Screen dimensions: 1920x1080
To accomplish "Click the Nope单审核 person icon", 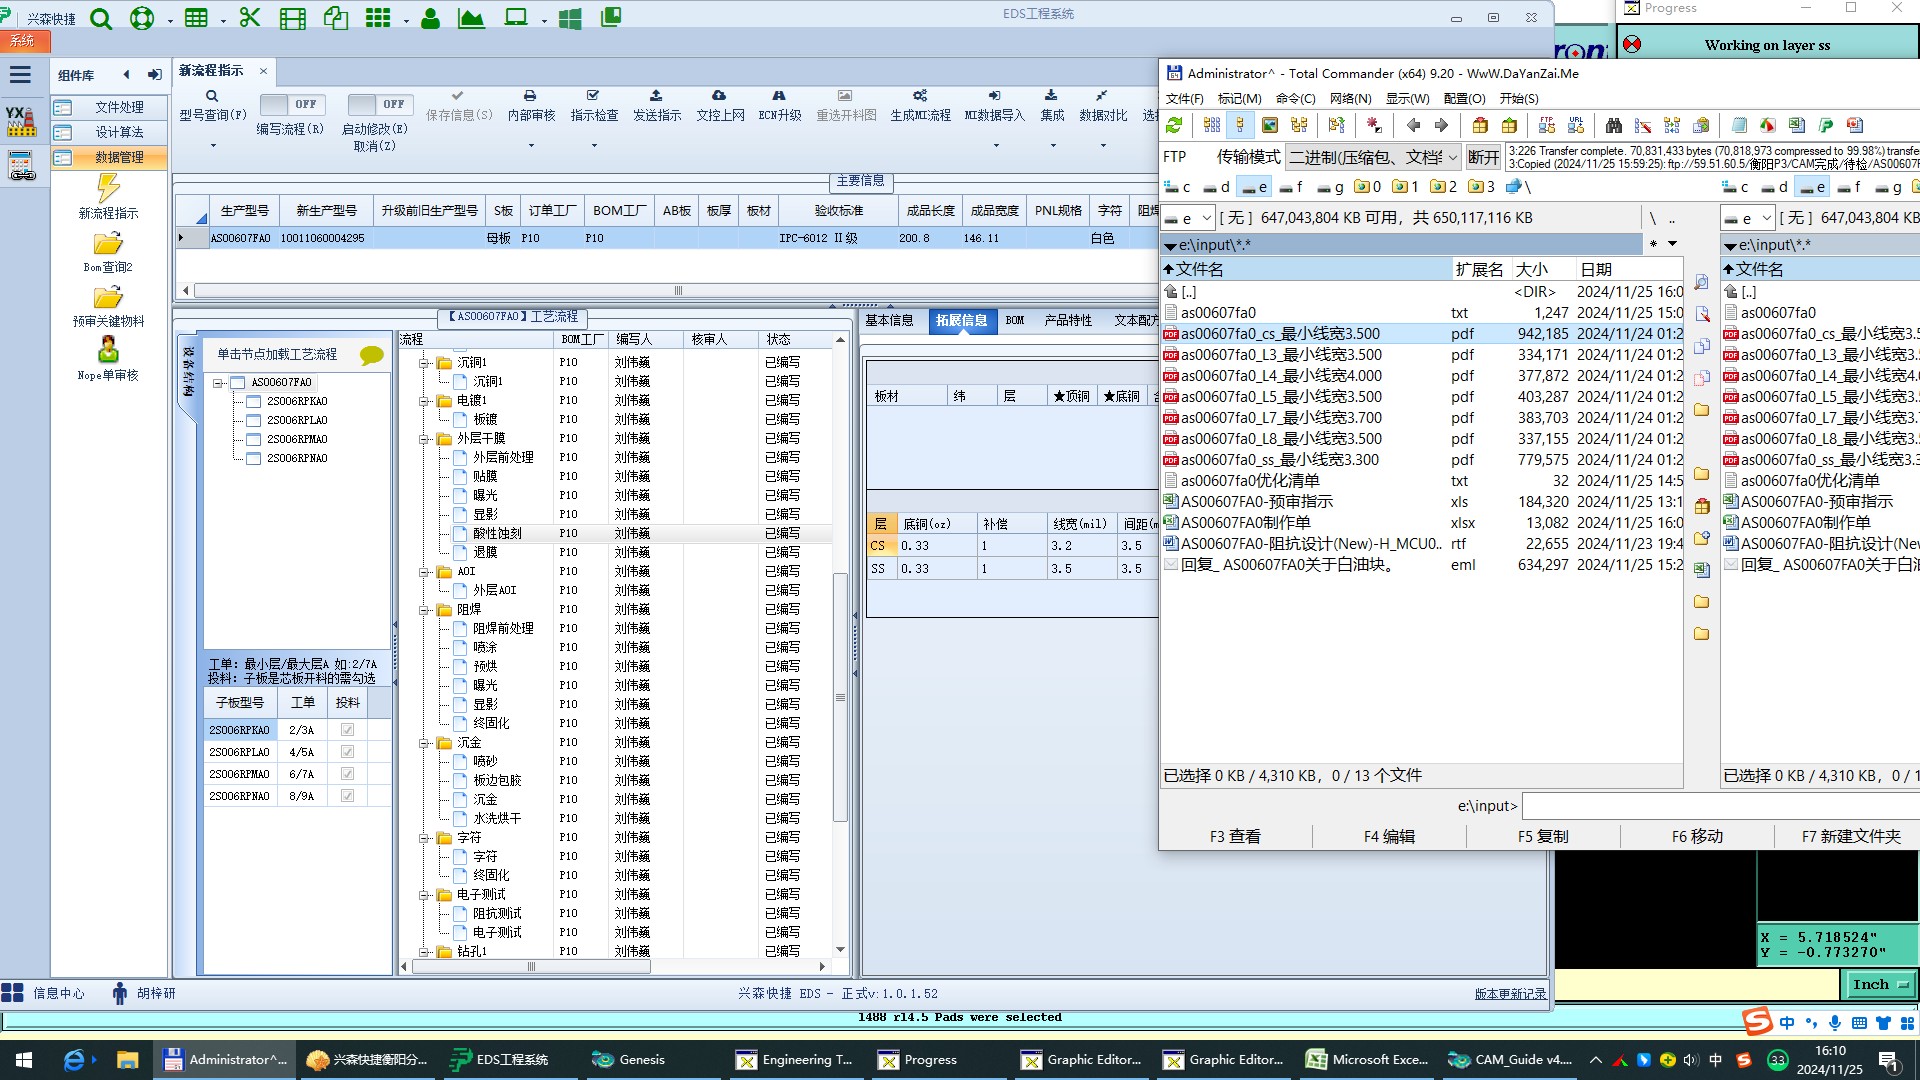I will pyautogui.click(x=108, y=350).
